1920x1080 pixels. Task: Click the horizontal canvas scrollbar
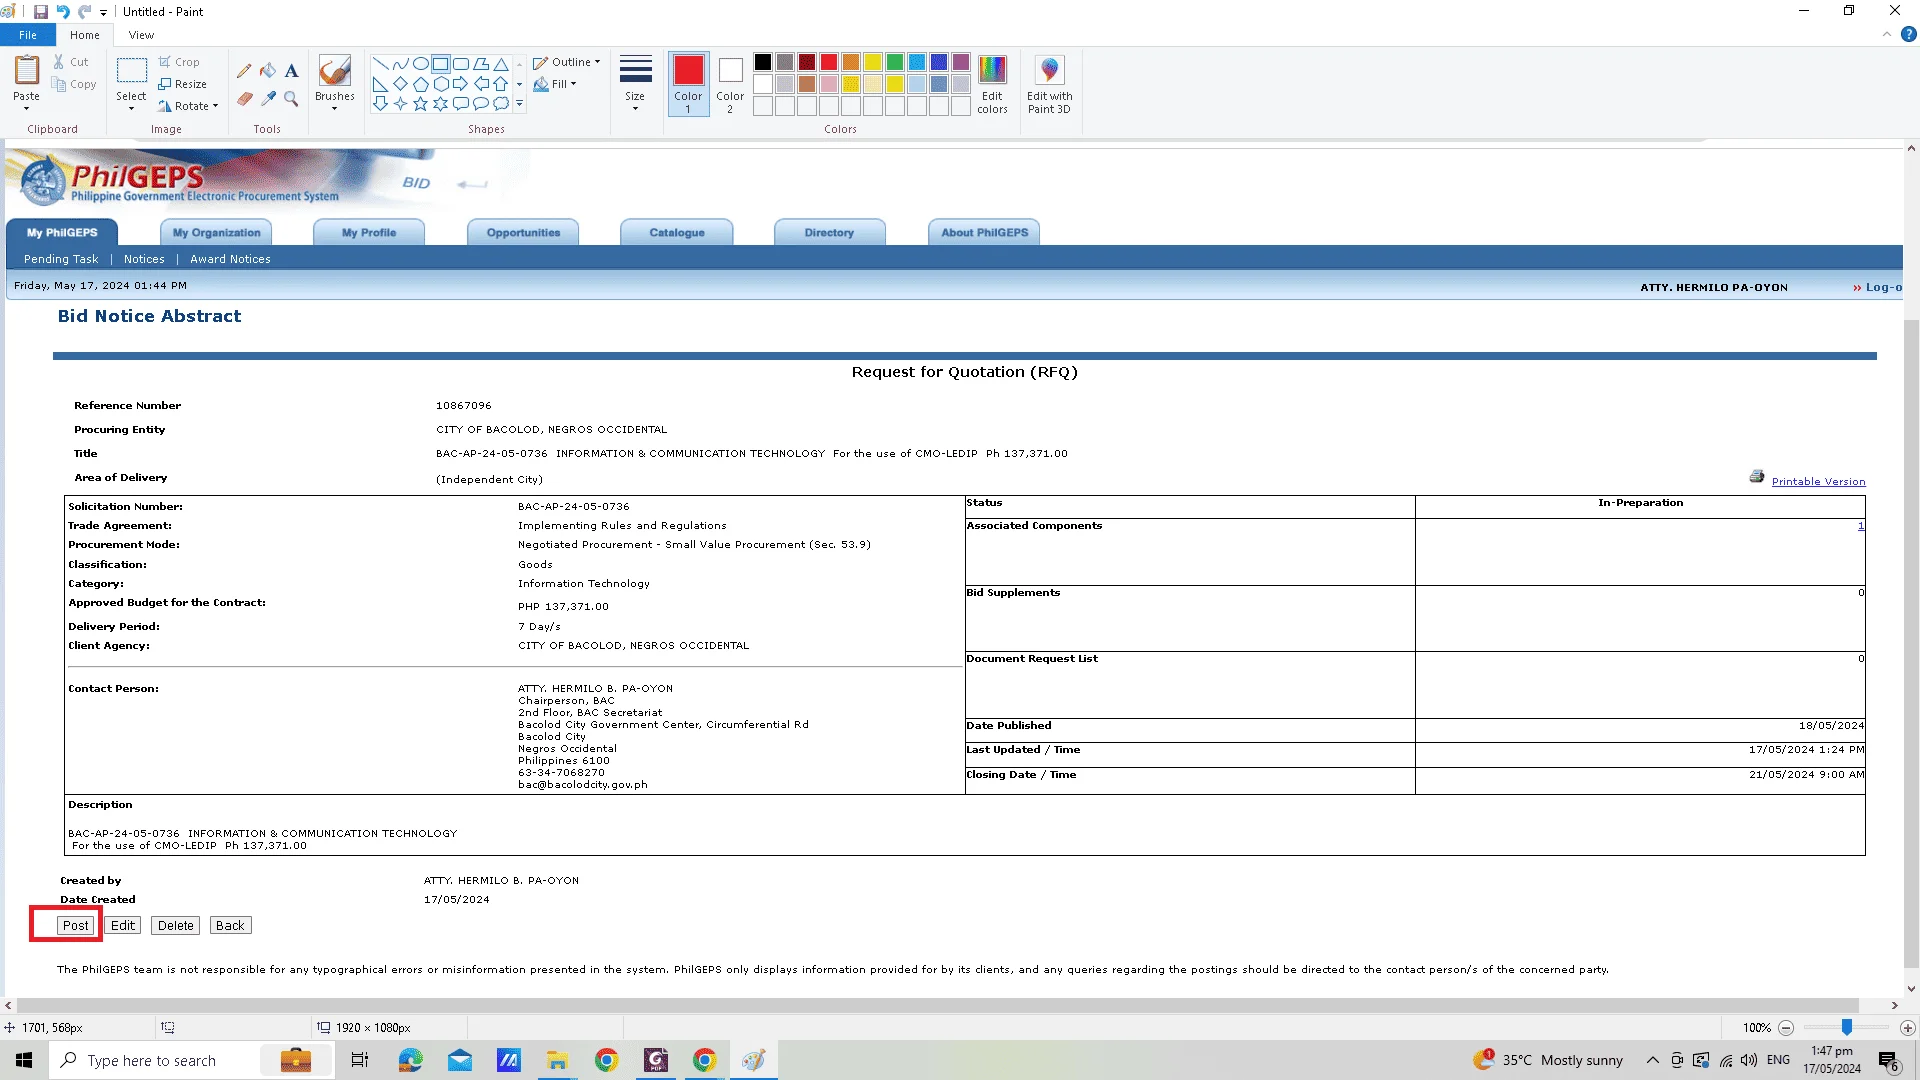click(937, 1005)
